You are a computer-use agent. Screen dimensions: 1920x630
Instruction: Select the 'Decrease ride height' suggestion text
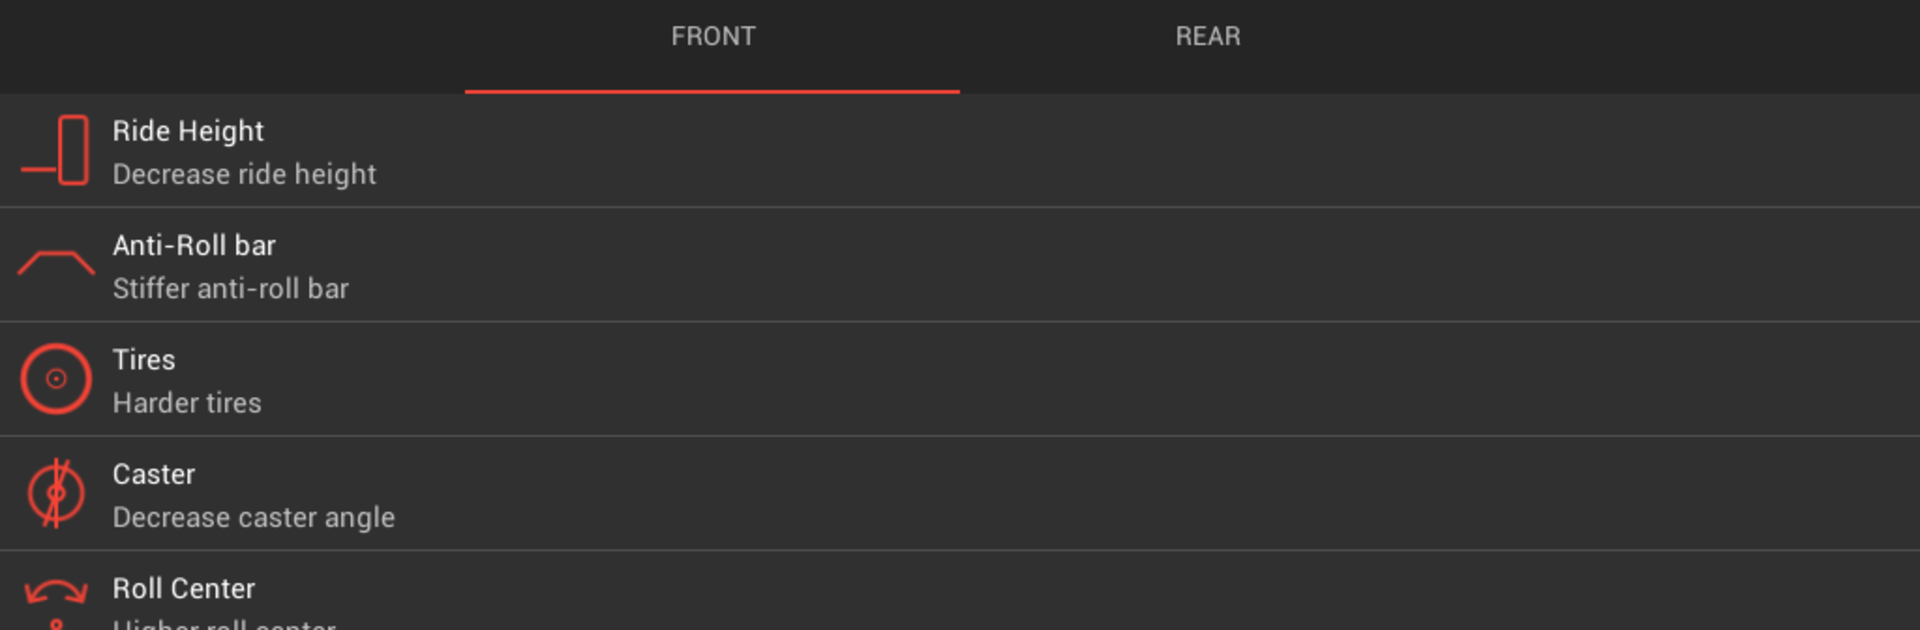tap(244, 174)
